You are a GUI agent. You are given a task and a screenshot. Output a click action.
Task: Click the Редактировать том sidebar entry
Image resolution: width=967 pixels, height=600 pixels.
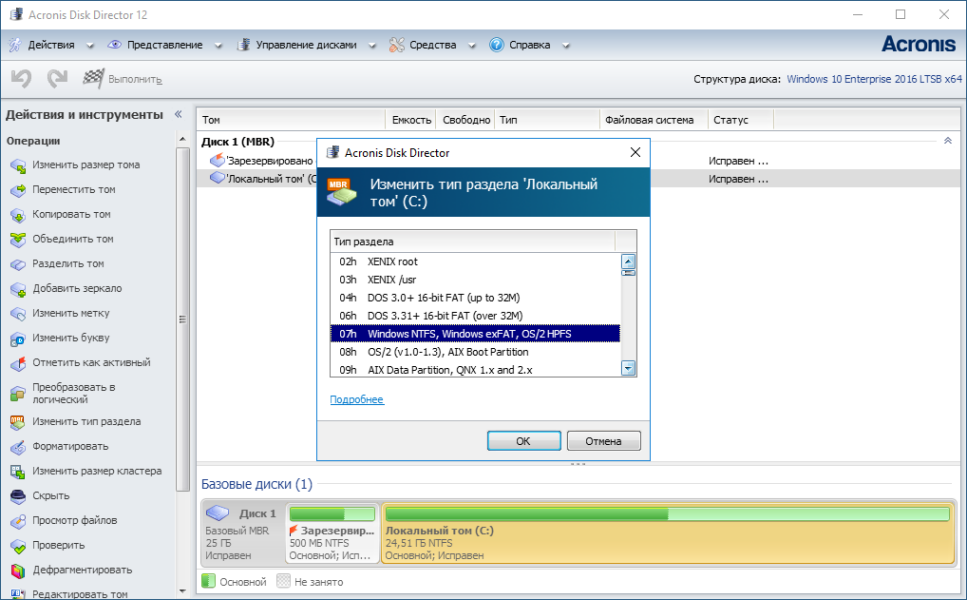[80, 594]
